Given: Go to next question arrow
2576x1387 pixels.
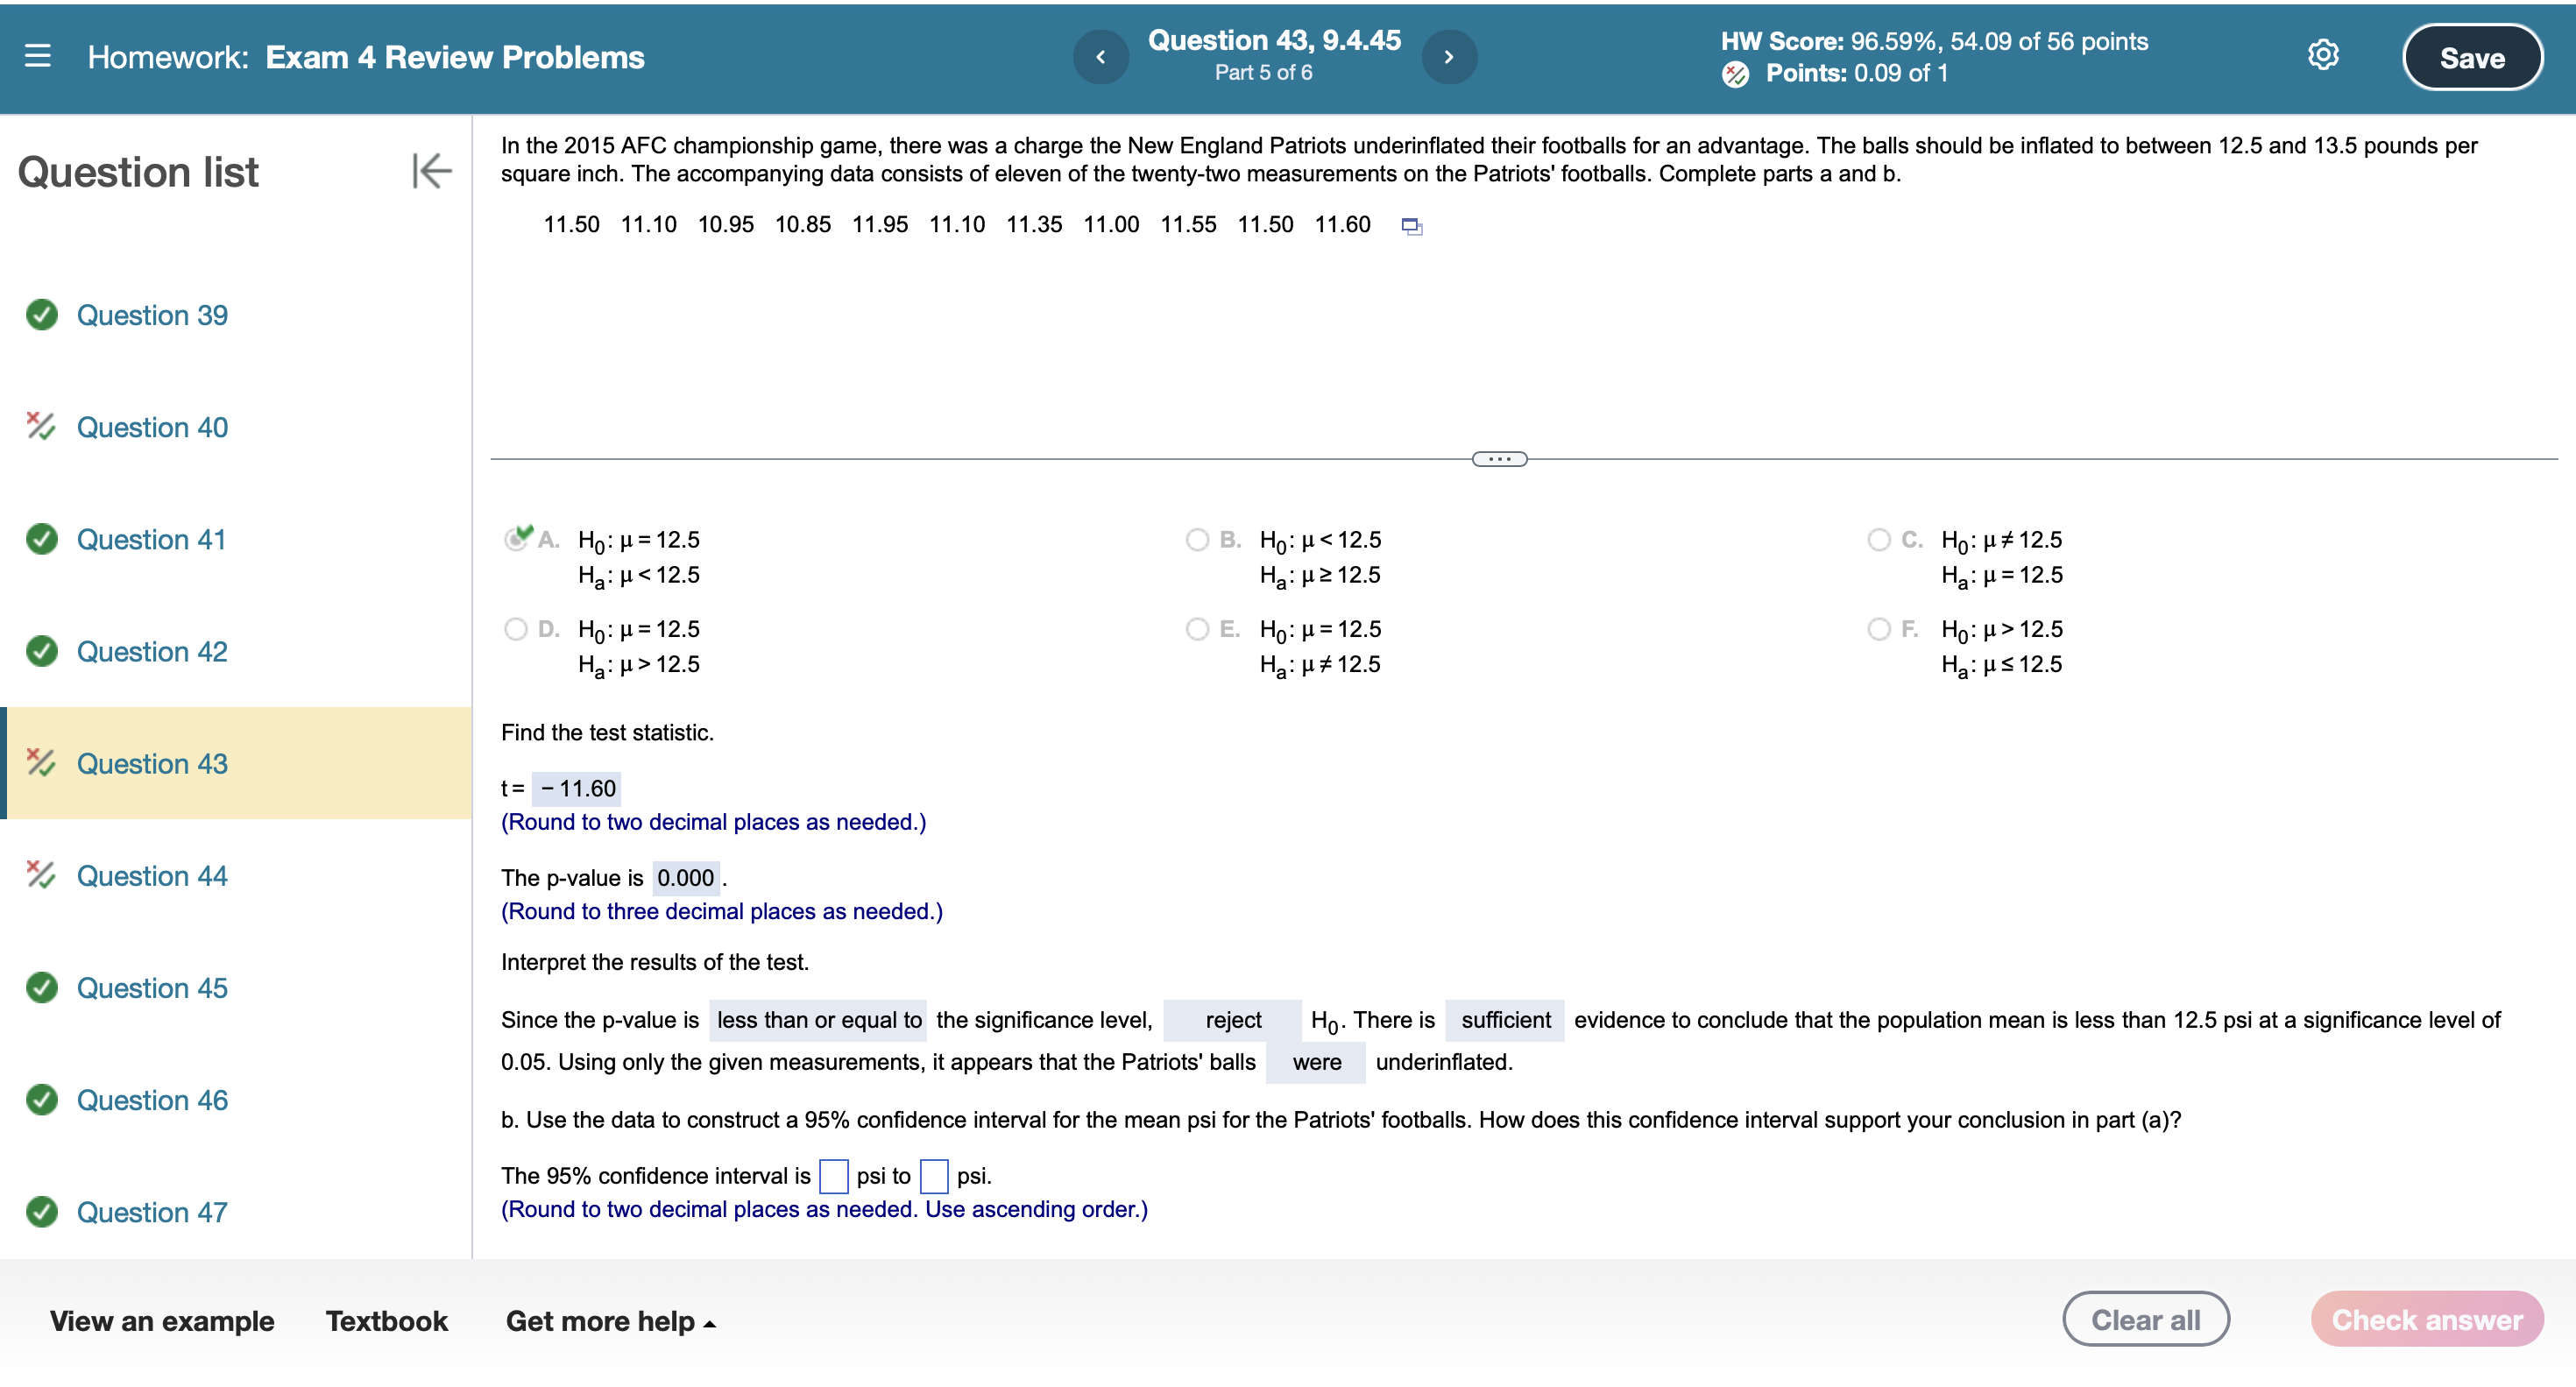Looking at the screenshot, I should 1449,57.
